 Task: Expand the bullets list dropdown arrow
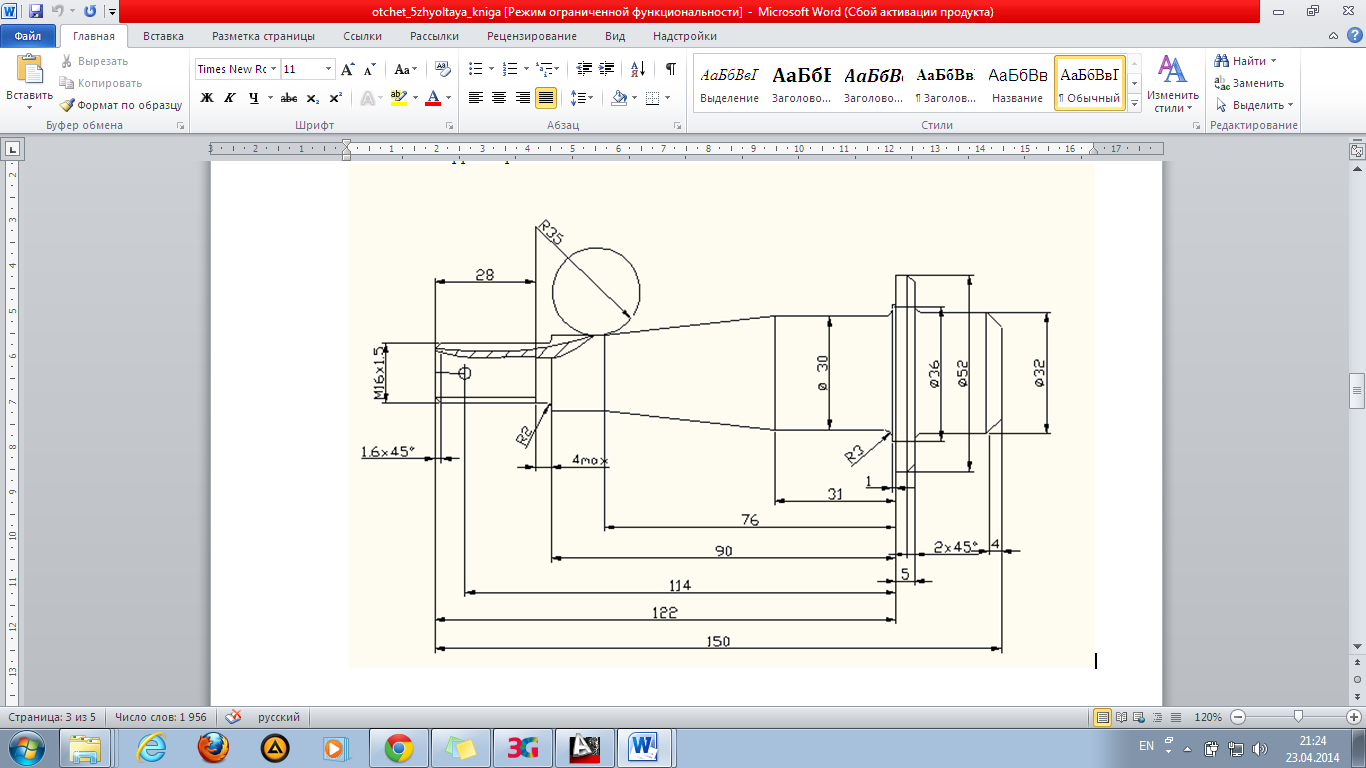[491, 69]
